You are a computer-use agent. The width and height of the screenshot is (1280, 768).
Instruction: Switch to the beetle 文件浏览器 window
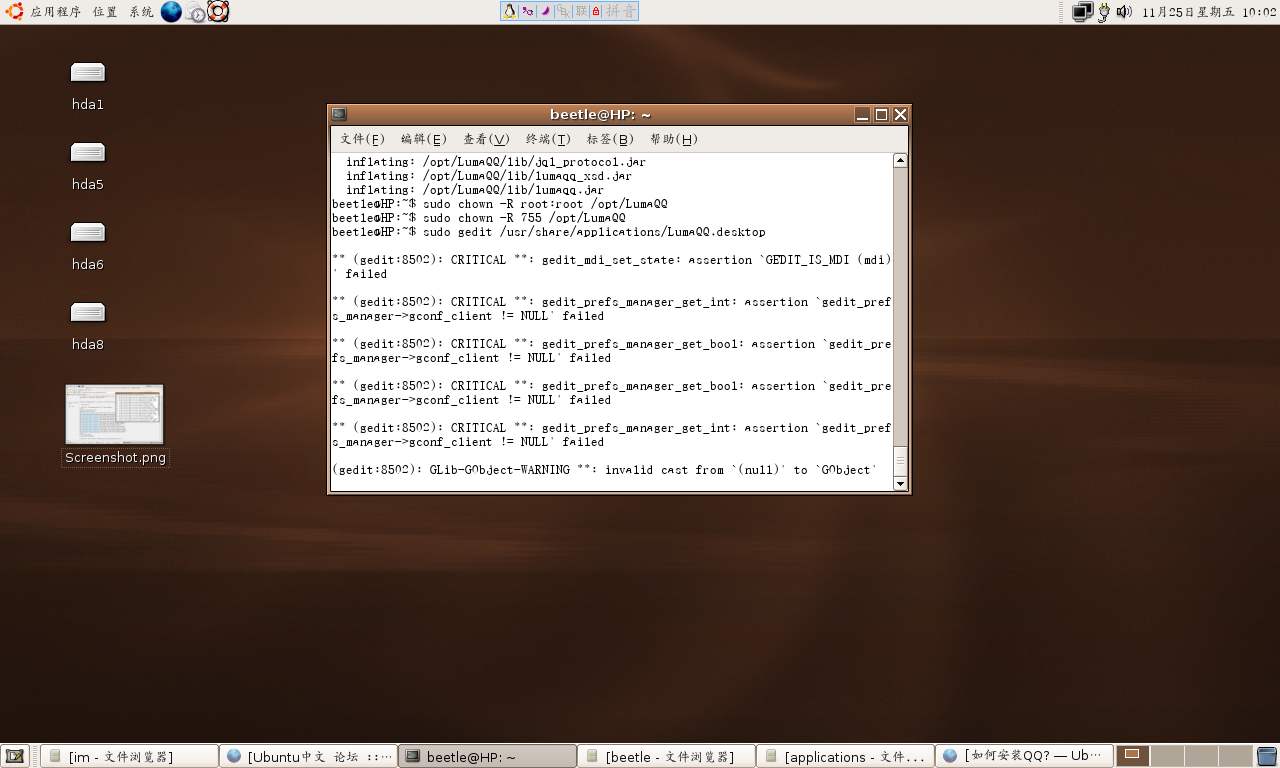point(666,756)
